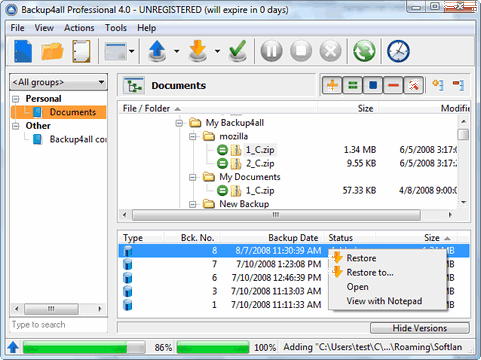481x360 pixels.
Task: Collapse the Personal group
Action: (15, 99)
